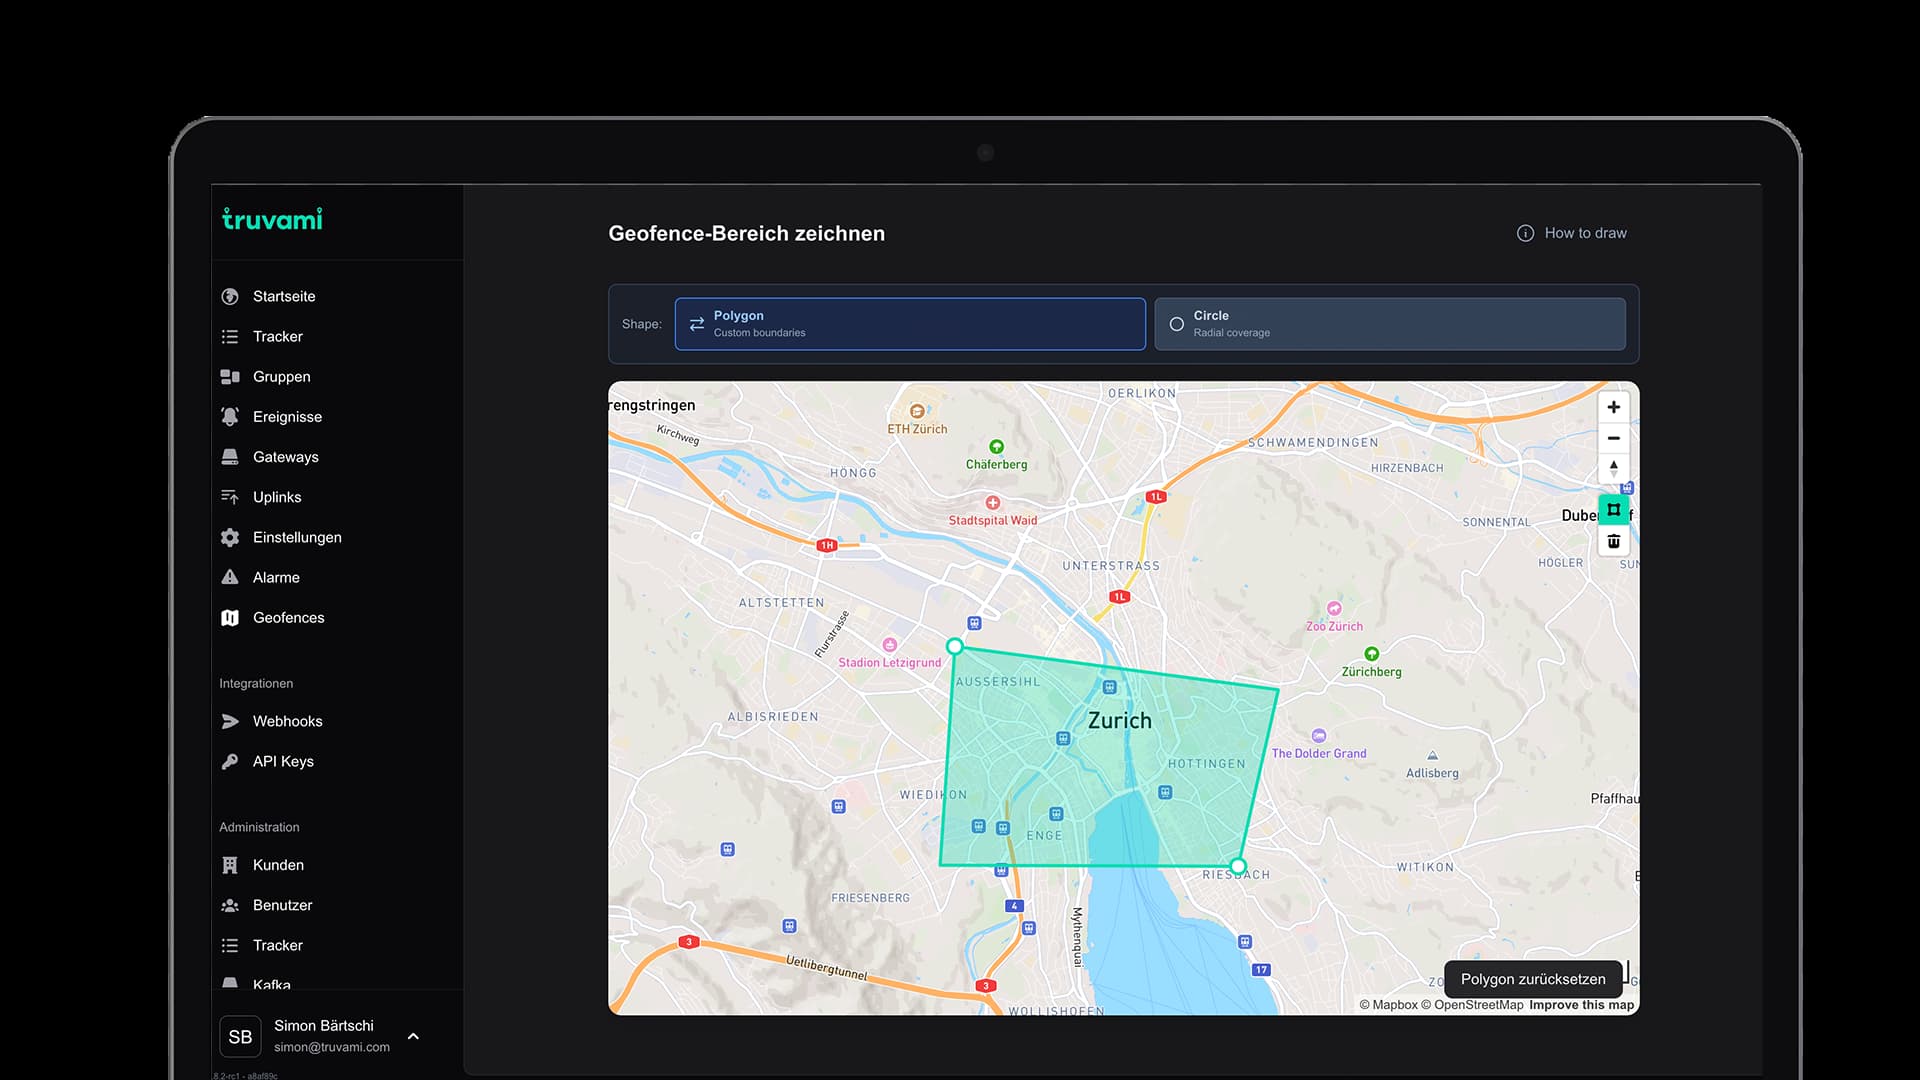Click the Polygon zurücksetzen button
The height and width of the screenshot is (1080, 1920).
tap(1533, 979)
